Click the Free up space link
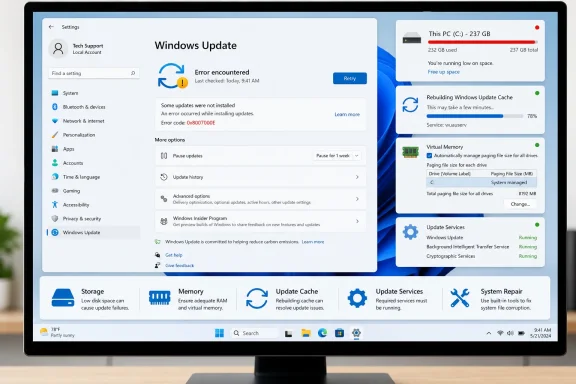 [x=444, y=72]
